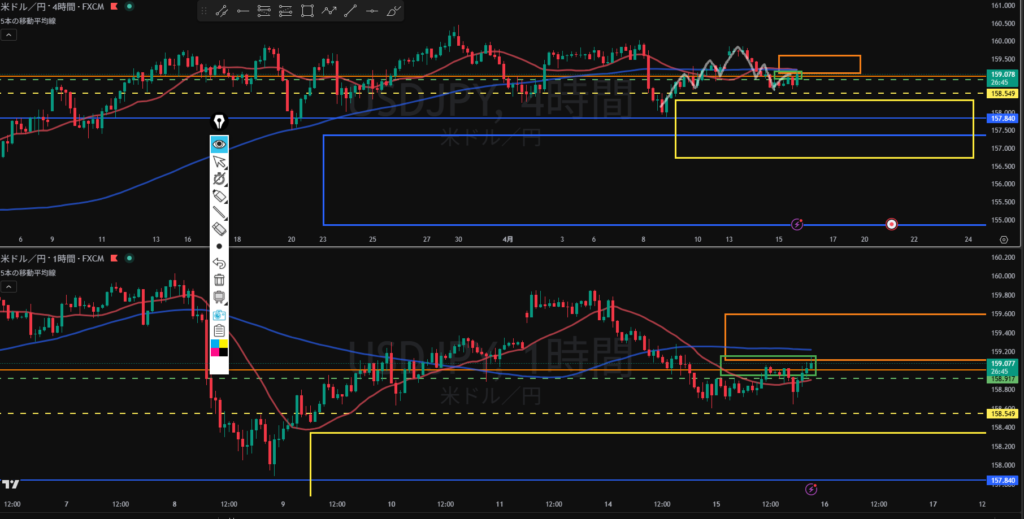This screenshot has height=519, width=1024.
Task: Select the rectangle drawing tool in top toolbar
Action: click(307, 12)
